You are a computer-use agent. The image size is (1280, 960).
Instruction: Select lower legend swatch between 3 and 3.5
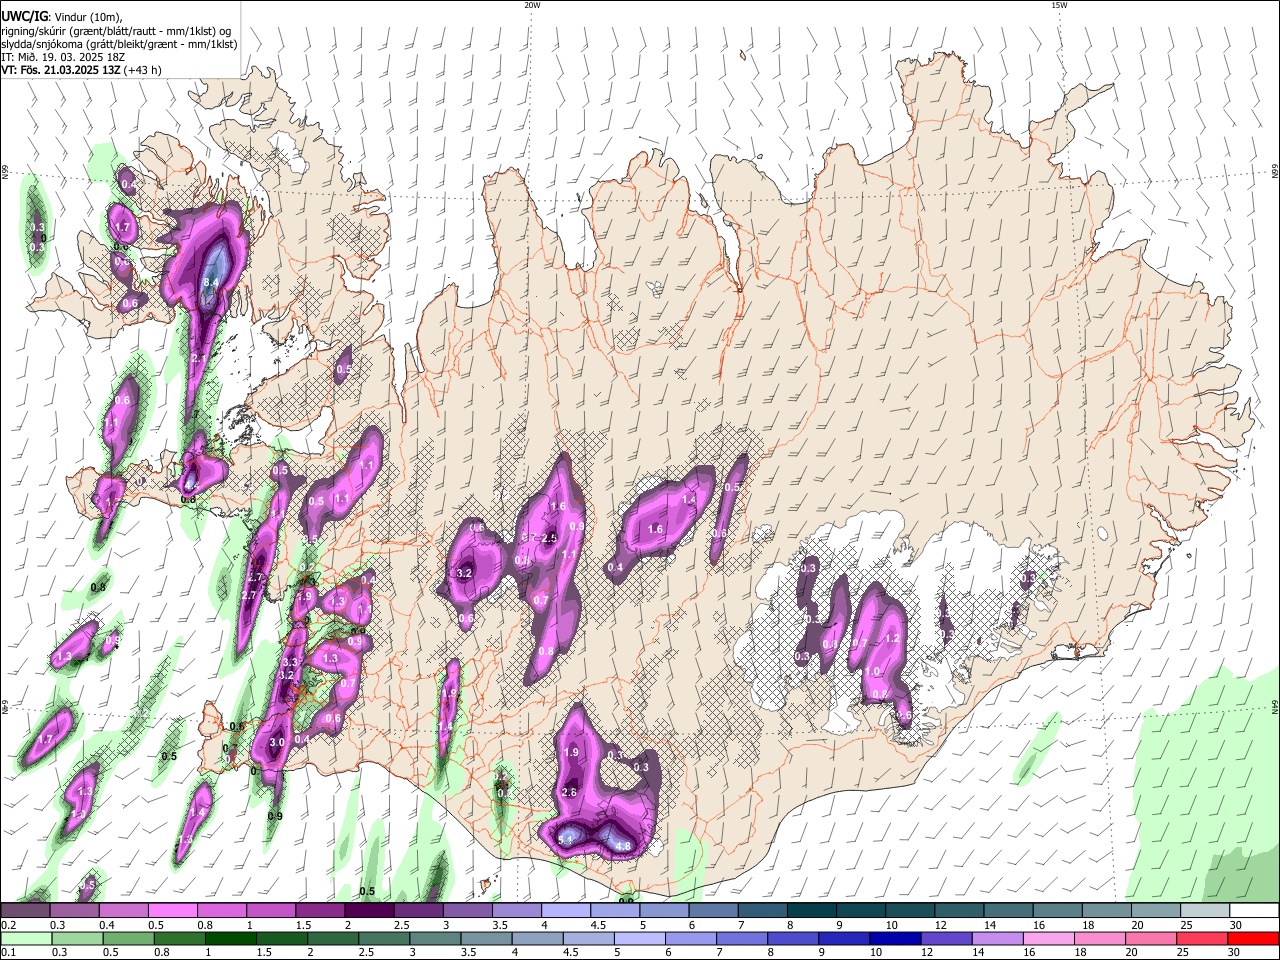click(x=435, y=939)
